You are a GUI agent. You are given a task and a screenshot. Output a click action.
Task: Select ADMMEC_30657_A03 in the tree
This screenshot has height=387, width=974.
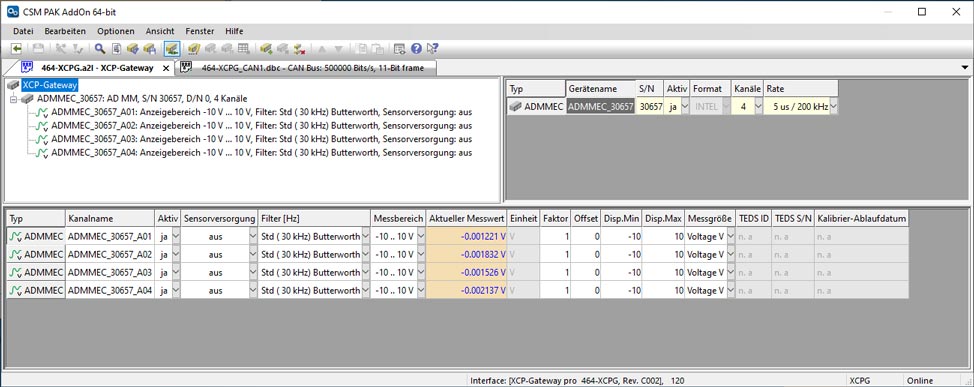point(262,139)
